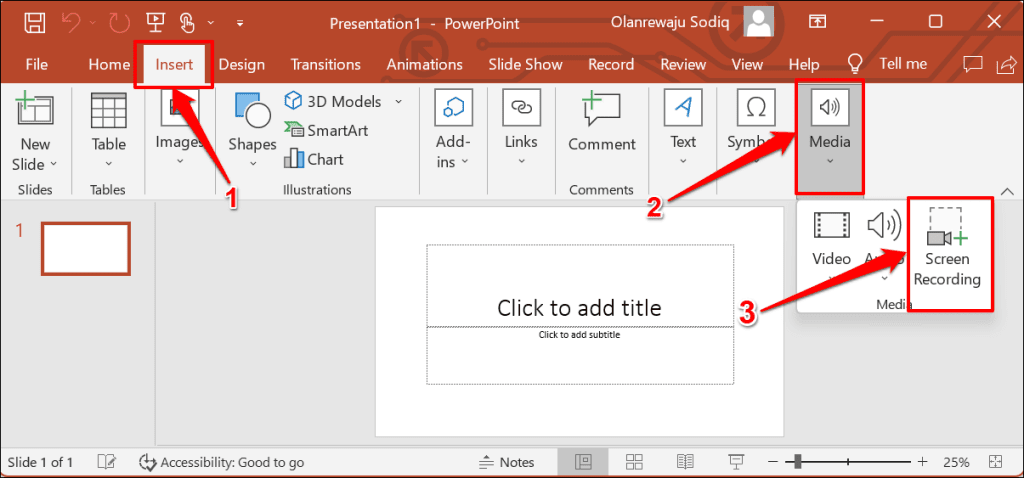Switch to the Slide Show tab
This screenshot has width=1024, height=478.
click(525, 65)
